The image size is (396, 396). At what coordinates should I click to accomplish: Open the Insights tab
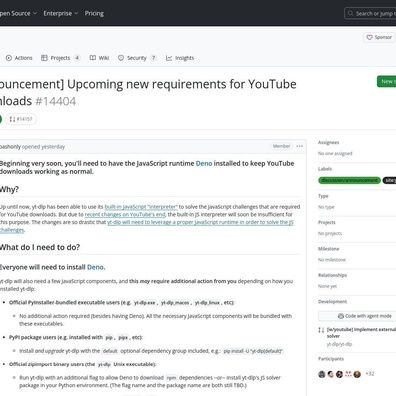click(180, 58)
